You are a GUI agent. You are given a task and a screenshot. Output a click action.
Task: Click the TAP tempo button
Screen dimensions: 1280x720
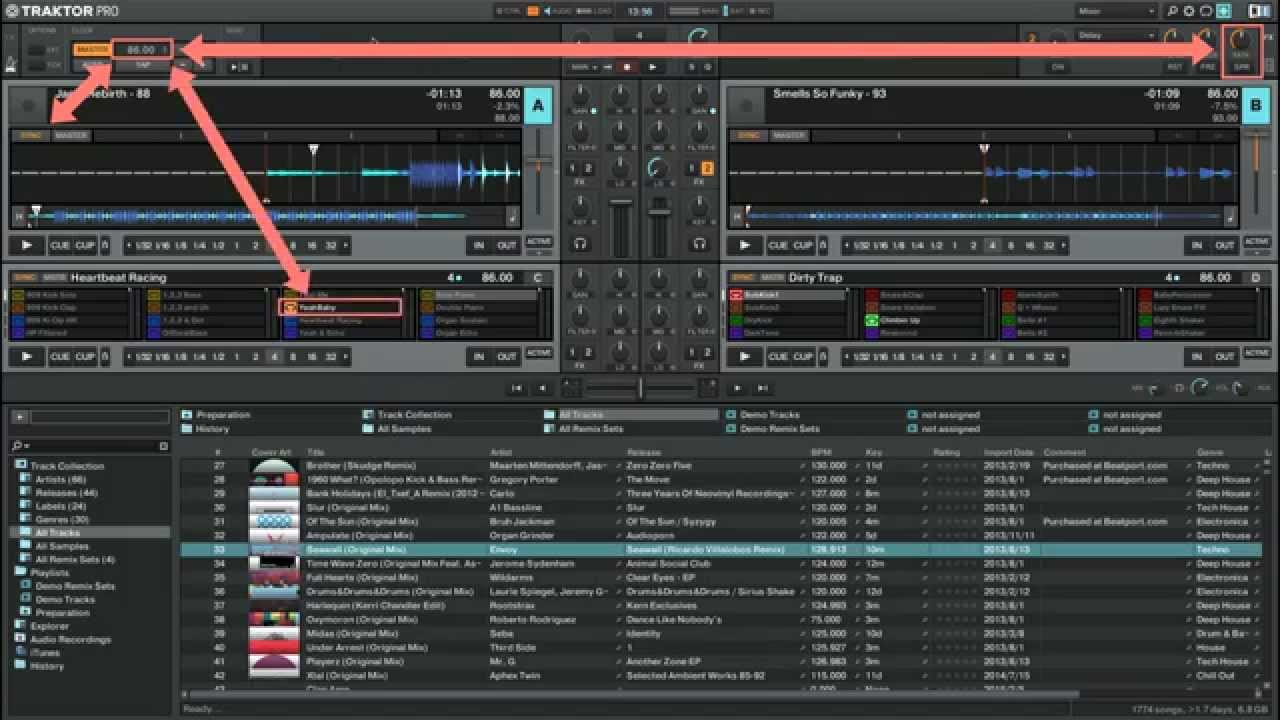(141, 65)
